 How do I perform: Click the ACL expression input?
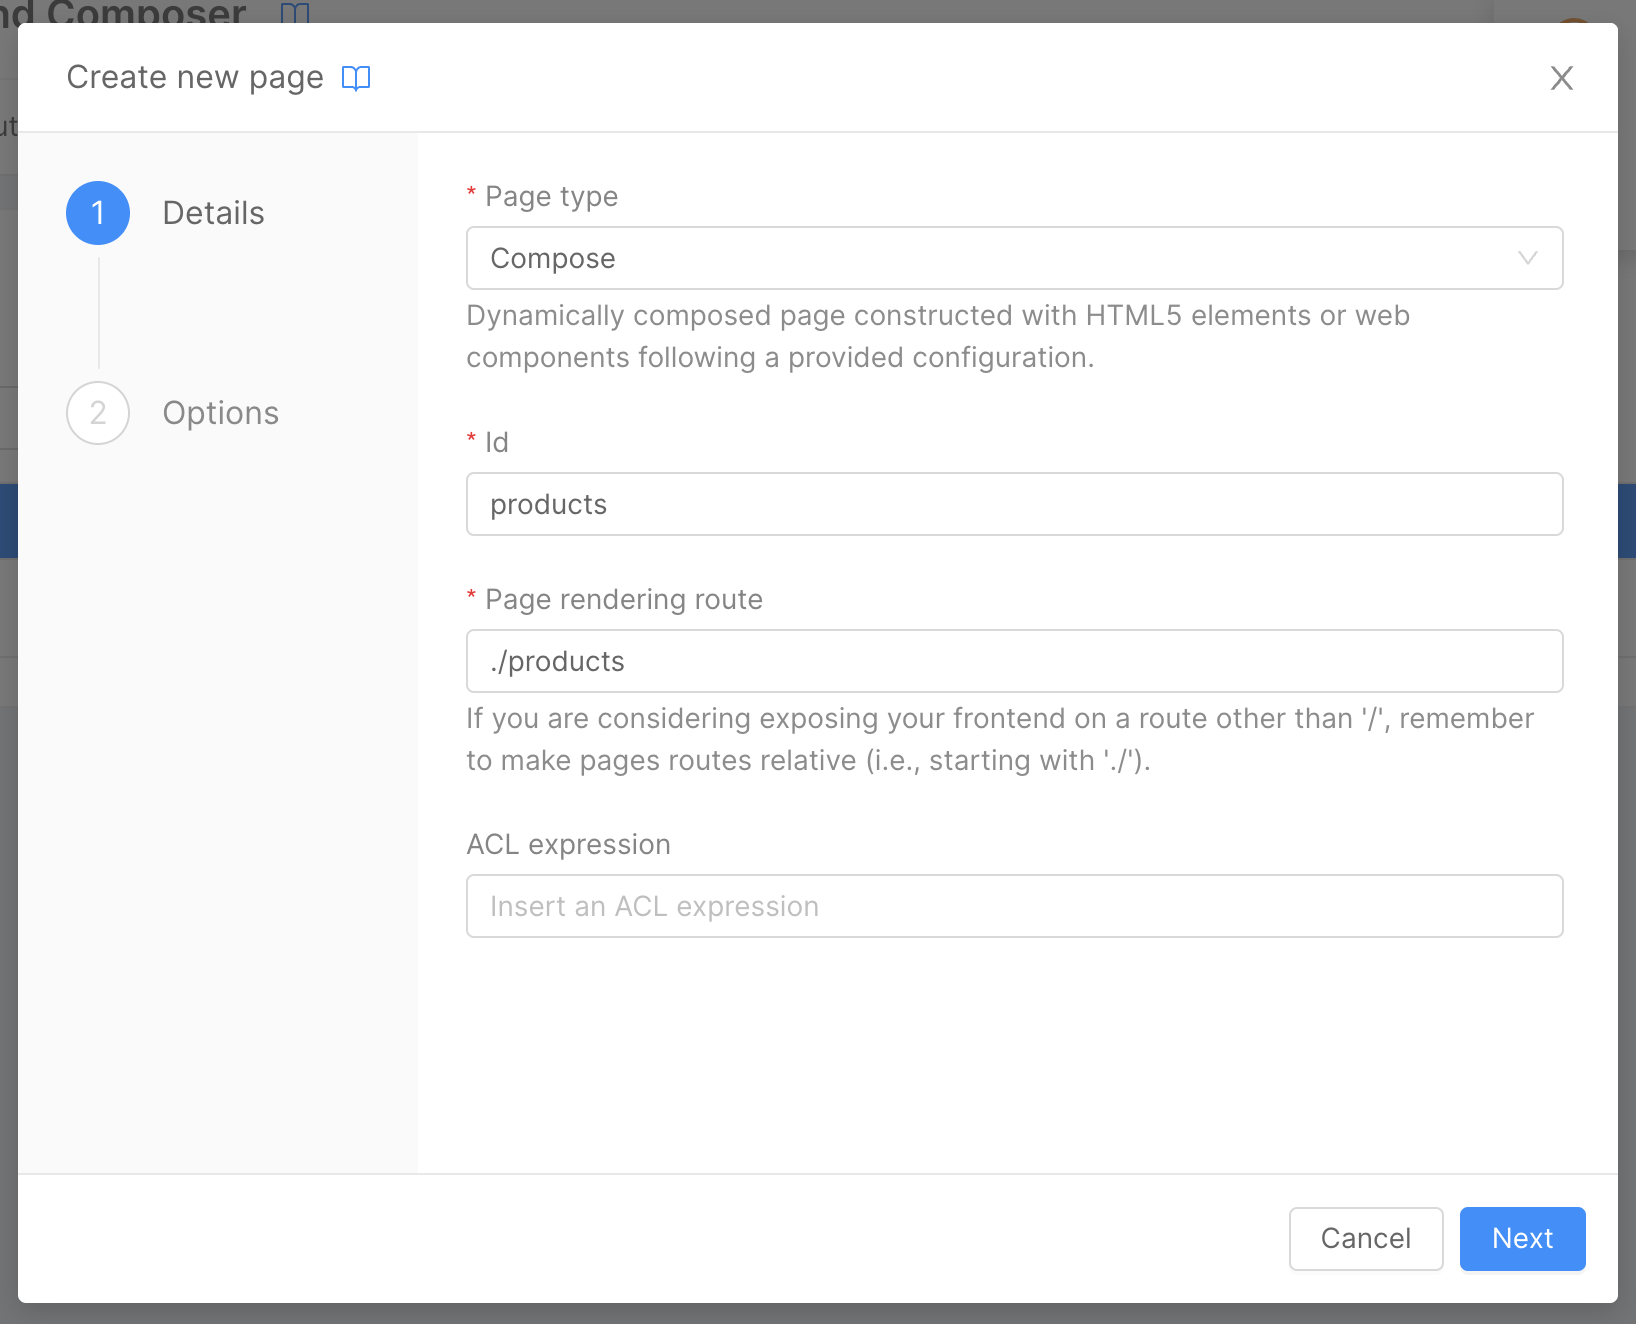(1014, 906)
